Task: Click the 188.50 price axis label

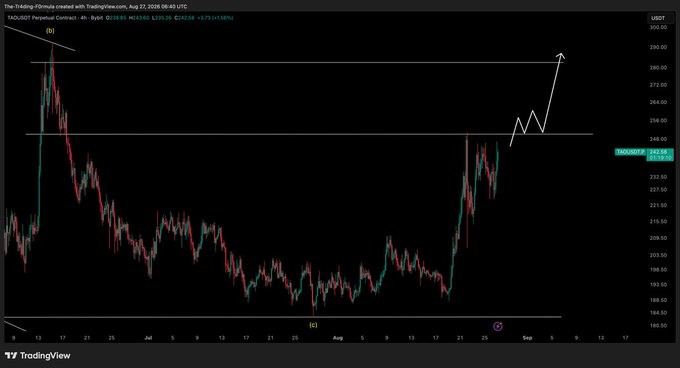Action: point(658,300)
